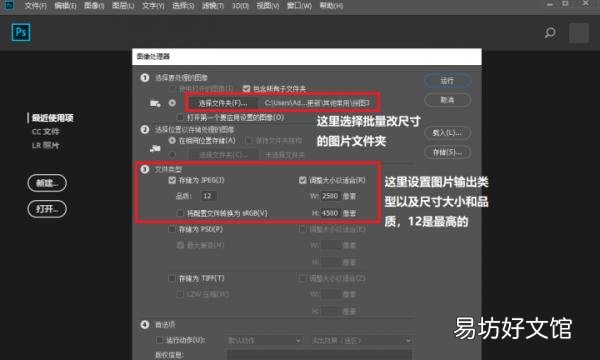The height and width of the screenshot is (360, 600).
Task: Click the 载入(L)... load button
Action: click(447, 133)
